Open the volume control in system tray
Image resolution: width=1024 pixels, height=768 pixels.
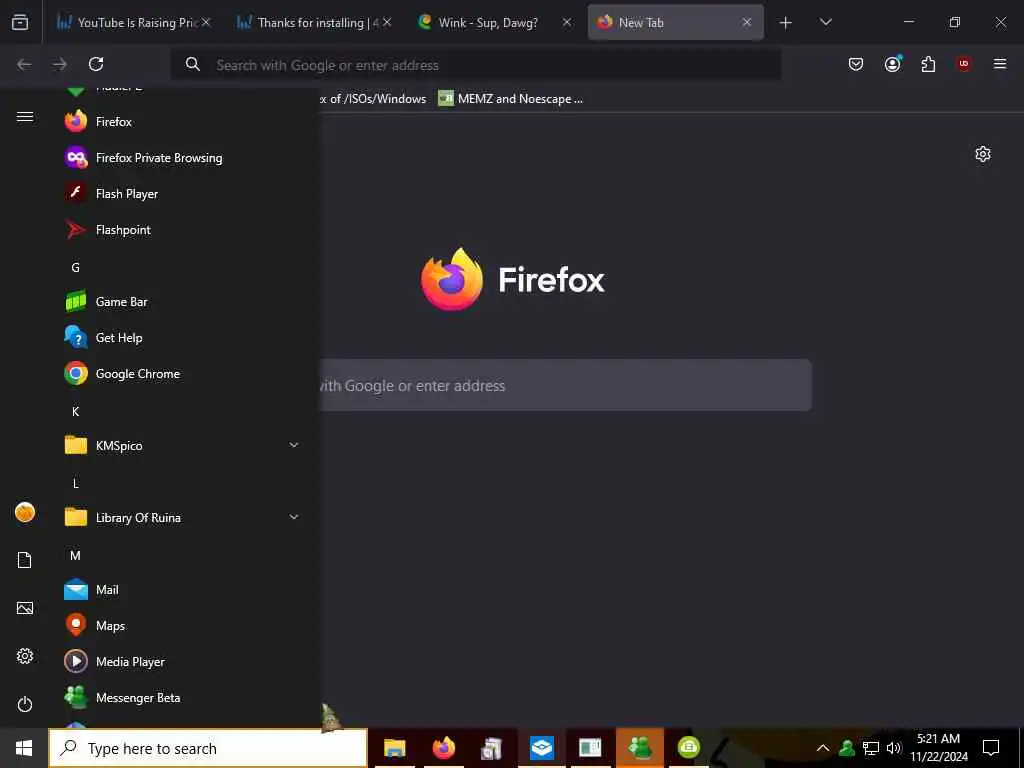[x=894, y=748]
